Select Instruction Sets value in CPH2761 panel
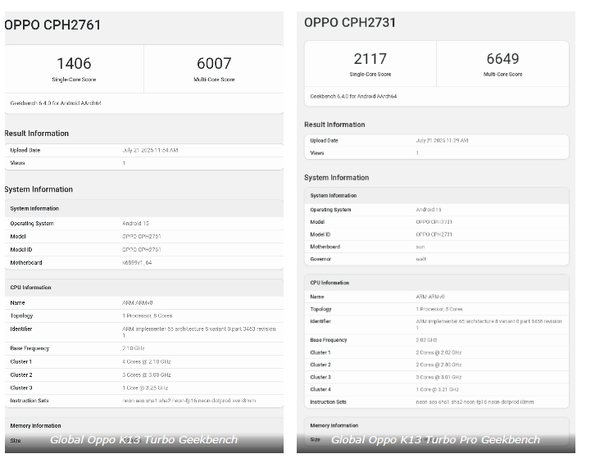Image resolution: width=600 pixels, height=463 pixels. pyautogui.click(x=189, y=401)
